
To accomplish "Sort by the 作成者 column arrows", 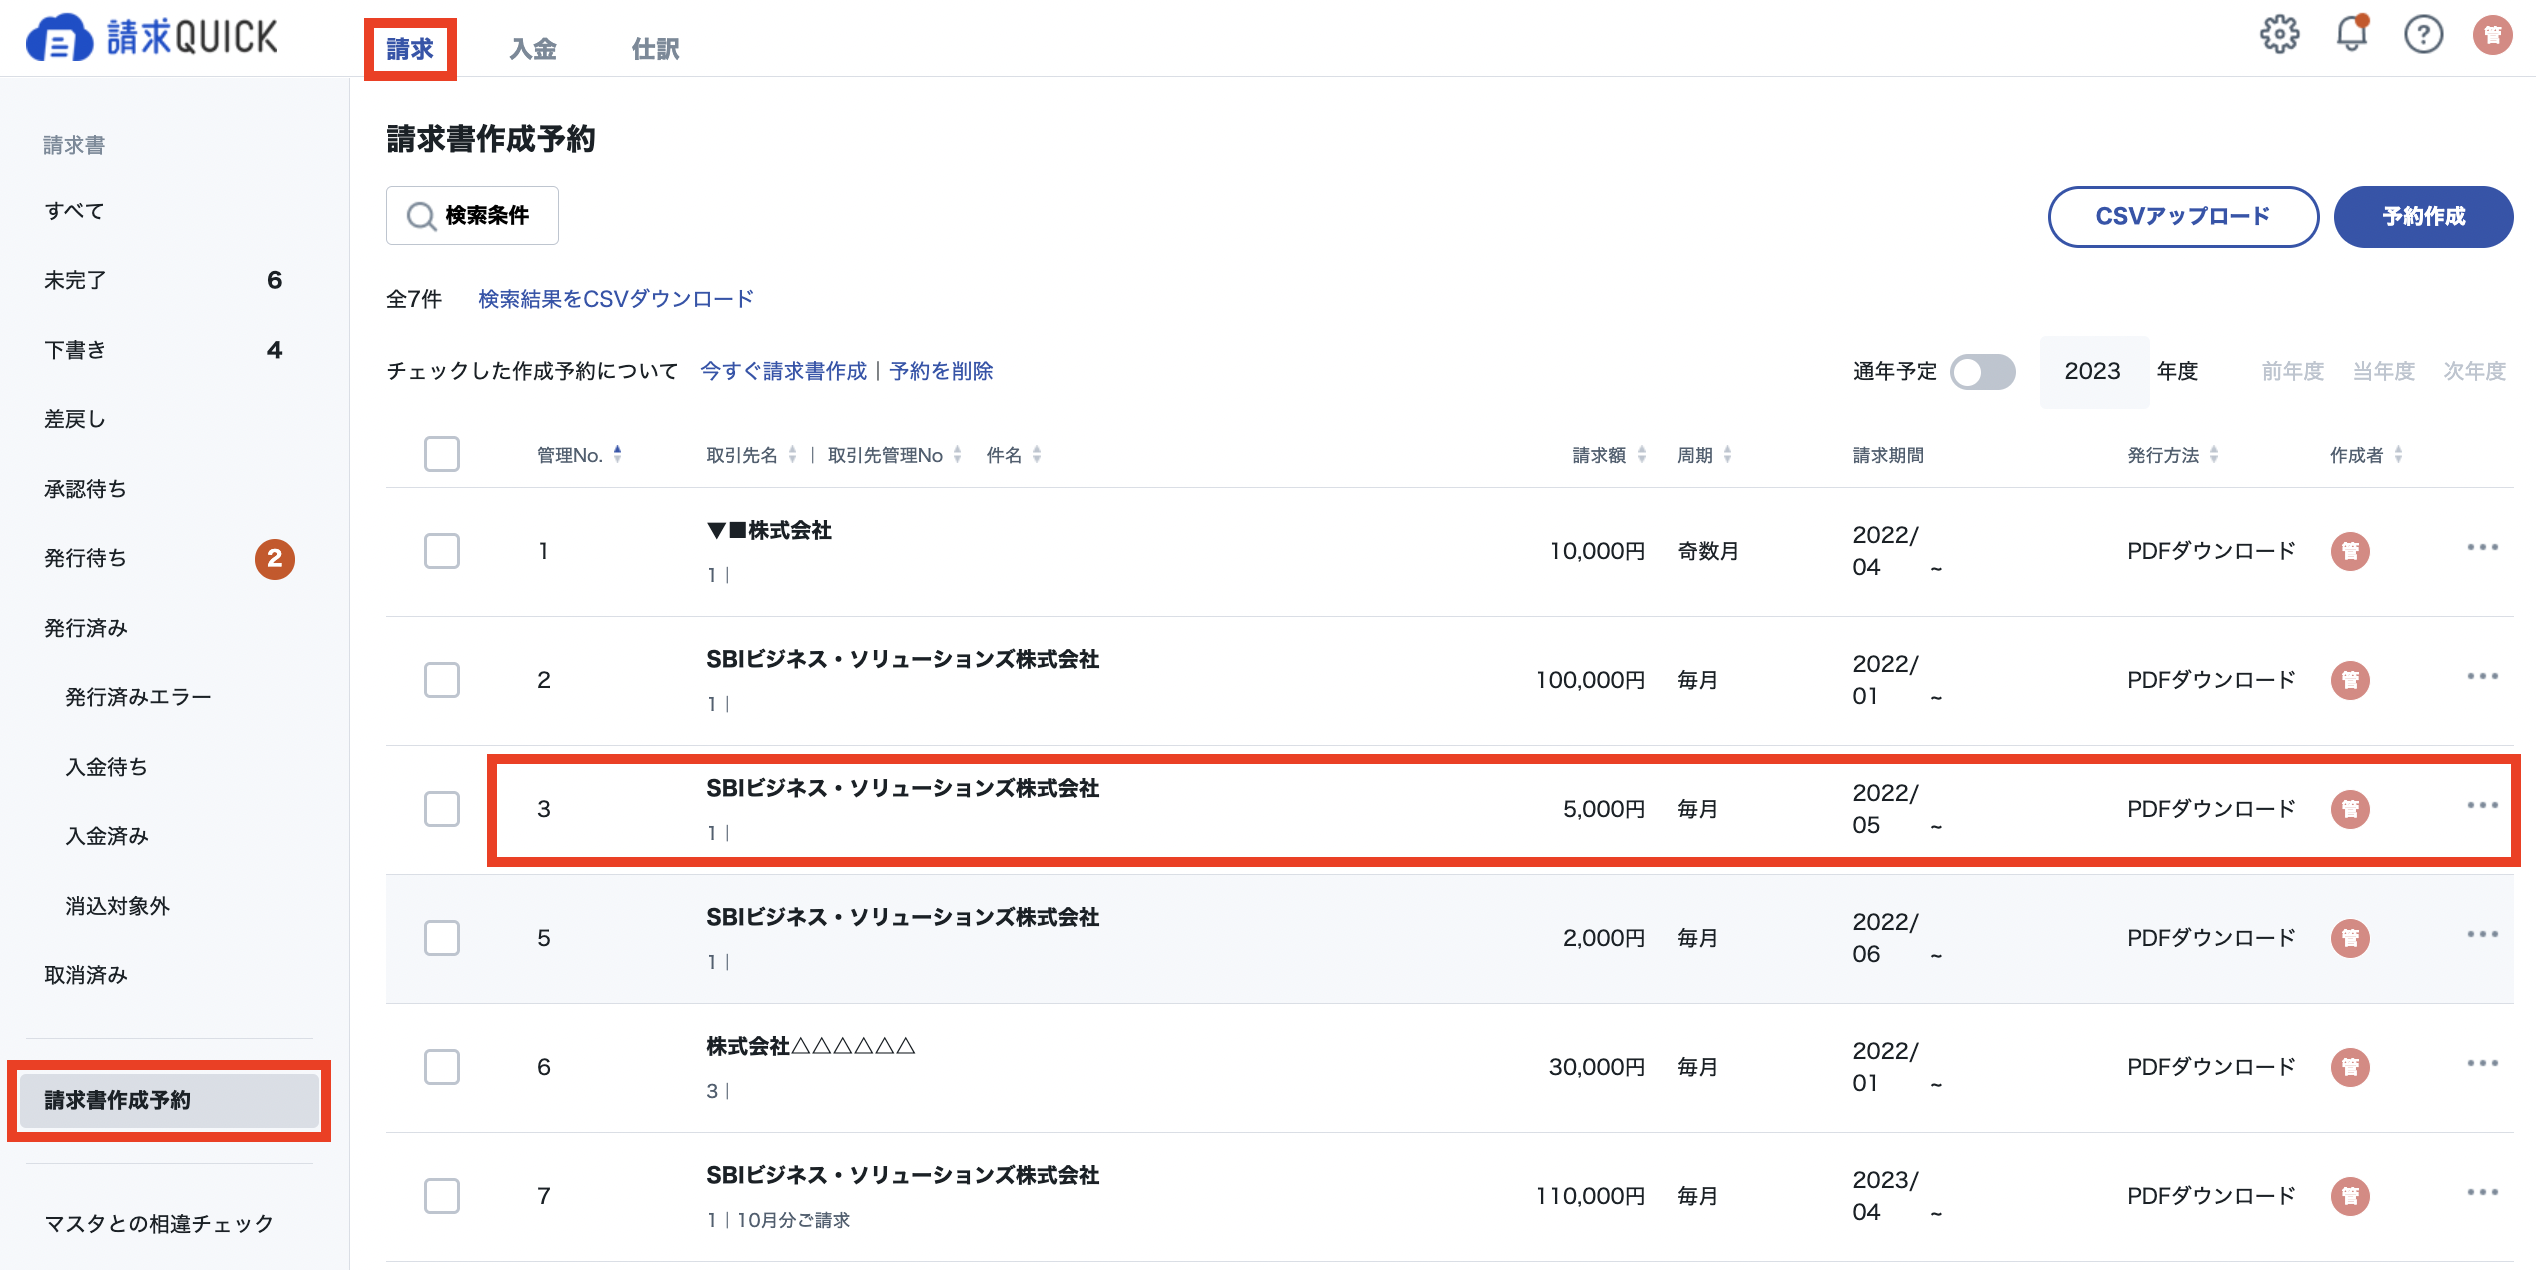I will click(x=2398, y=454).
